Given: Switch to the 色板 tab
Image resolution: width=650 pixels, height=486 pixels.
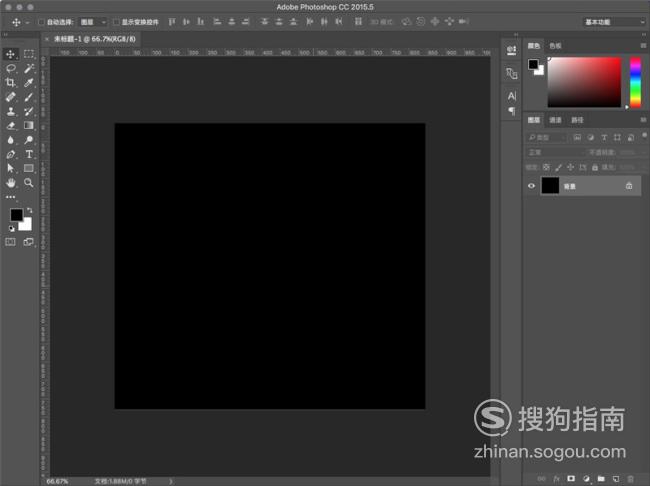Looking at the screenshot, I should pyautogui.click(x=555, y=46).
